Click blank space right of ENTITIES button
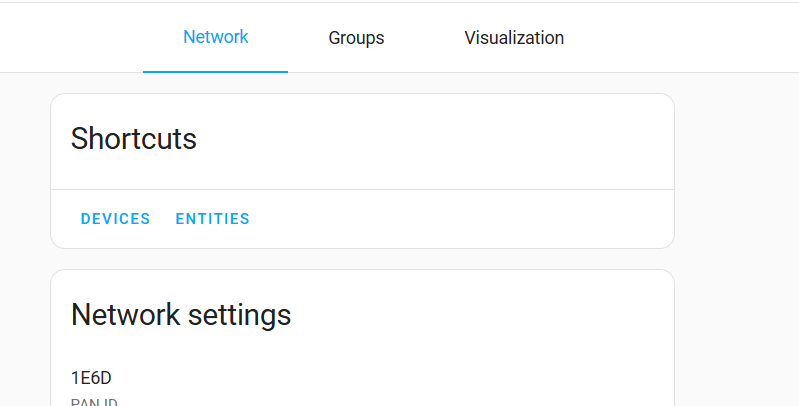 pos(450,219)
